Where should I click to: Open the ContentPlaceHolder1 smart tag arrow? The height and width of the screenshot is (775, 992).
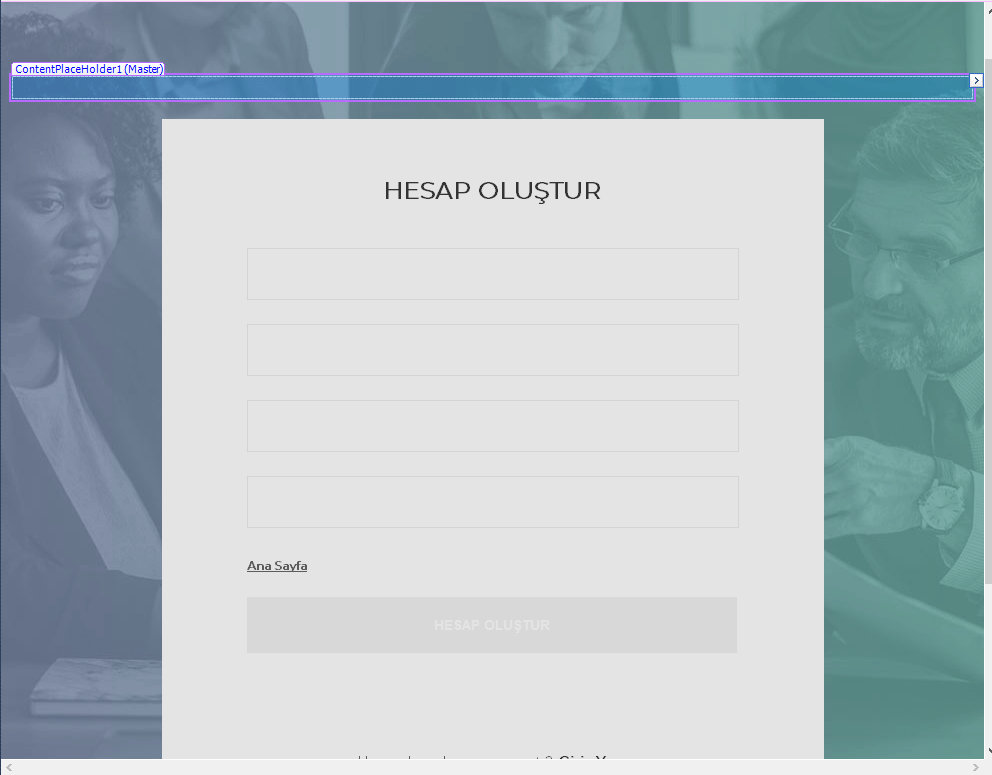pyautogui.click(x=976, y=80)
